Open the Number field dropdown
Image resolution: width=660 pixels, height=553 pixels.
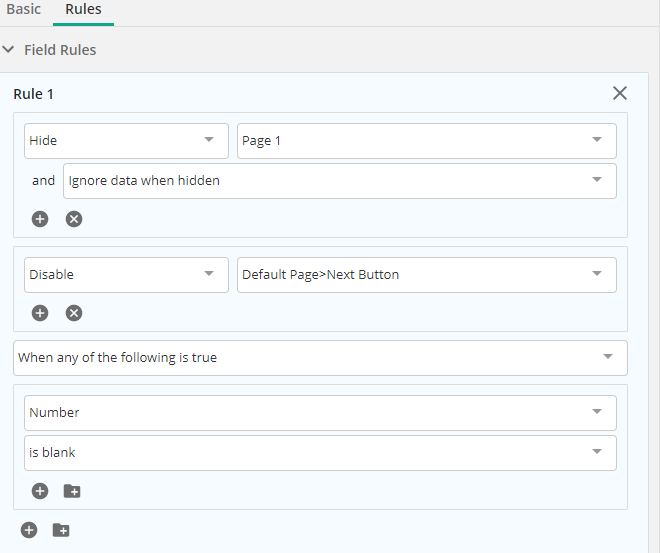point(320,412)
